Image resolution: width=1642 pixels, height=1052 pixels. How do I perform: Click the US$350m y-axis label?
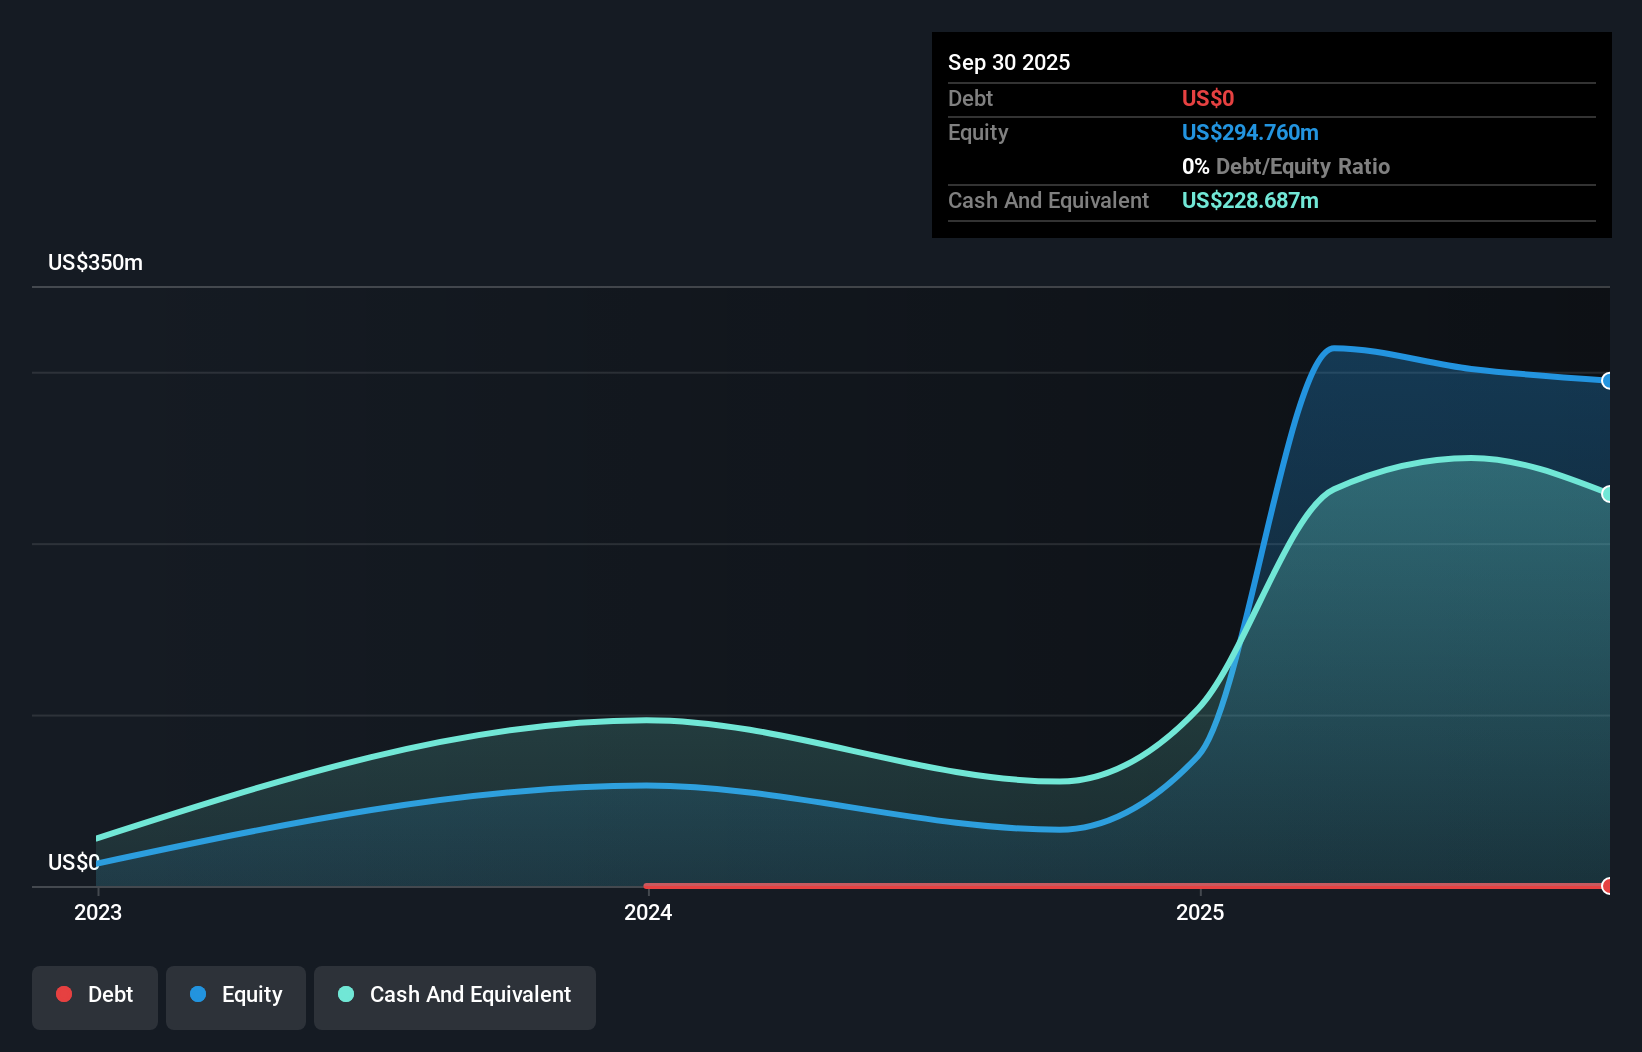pos(95,262)
